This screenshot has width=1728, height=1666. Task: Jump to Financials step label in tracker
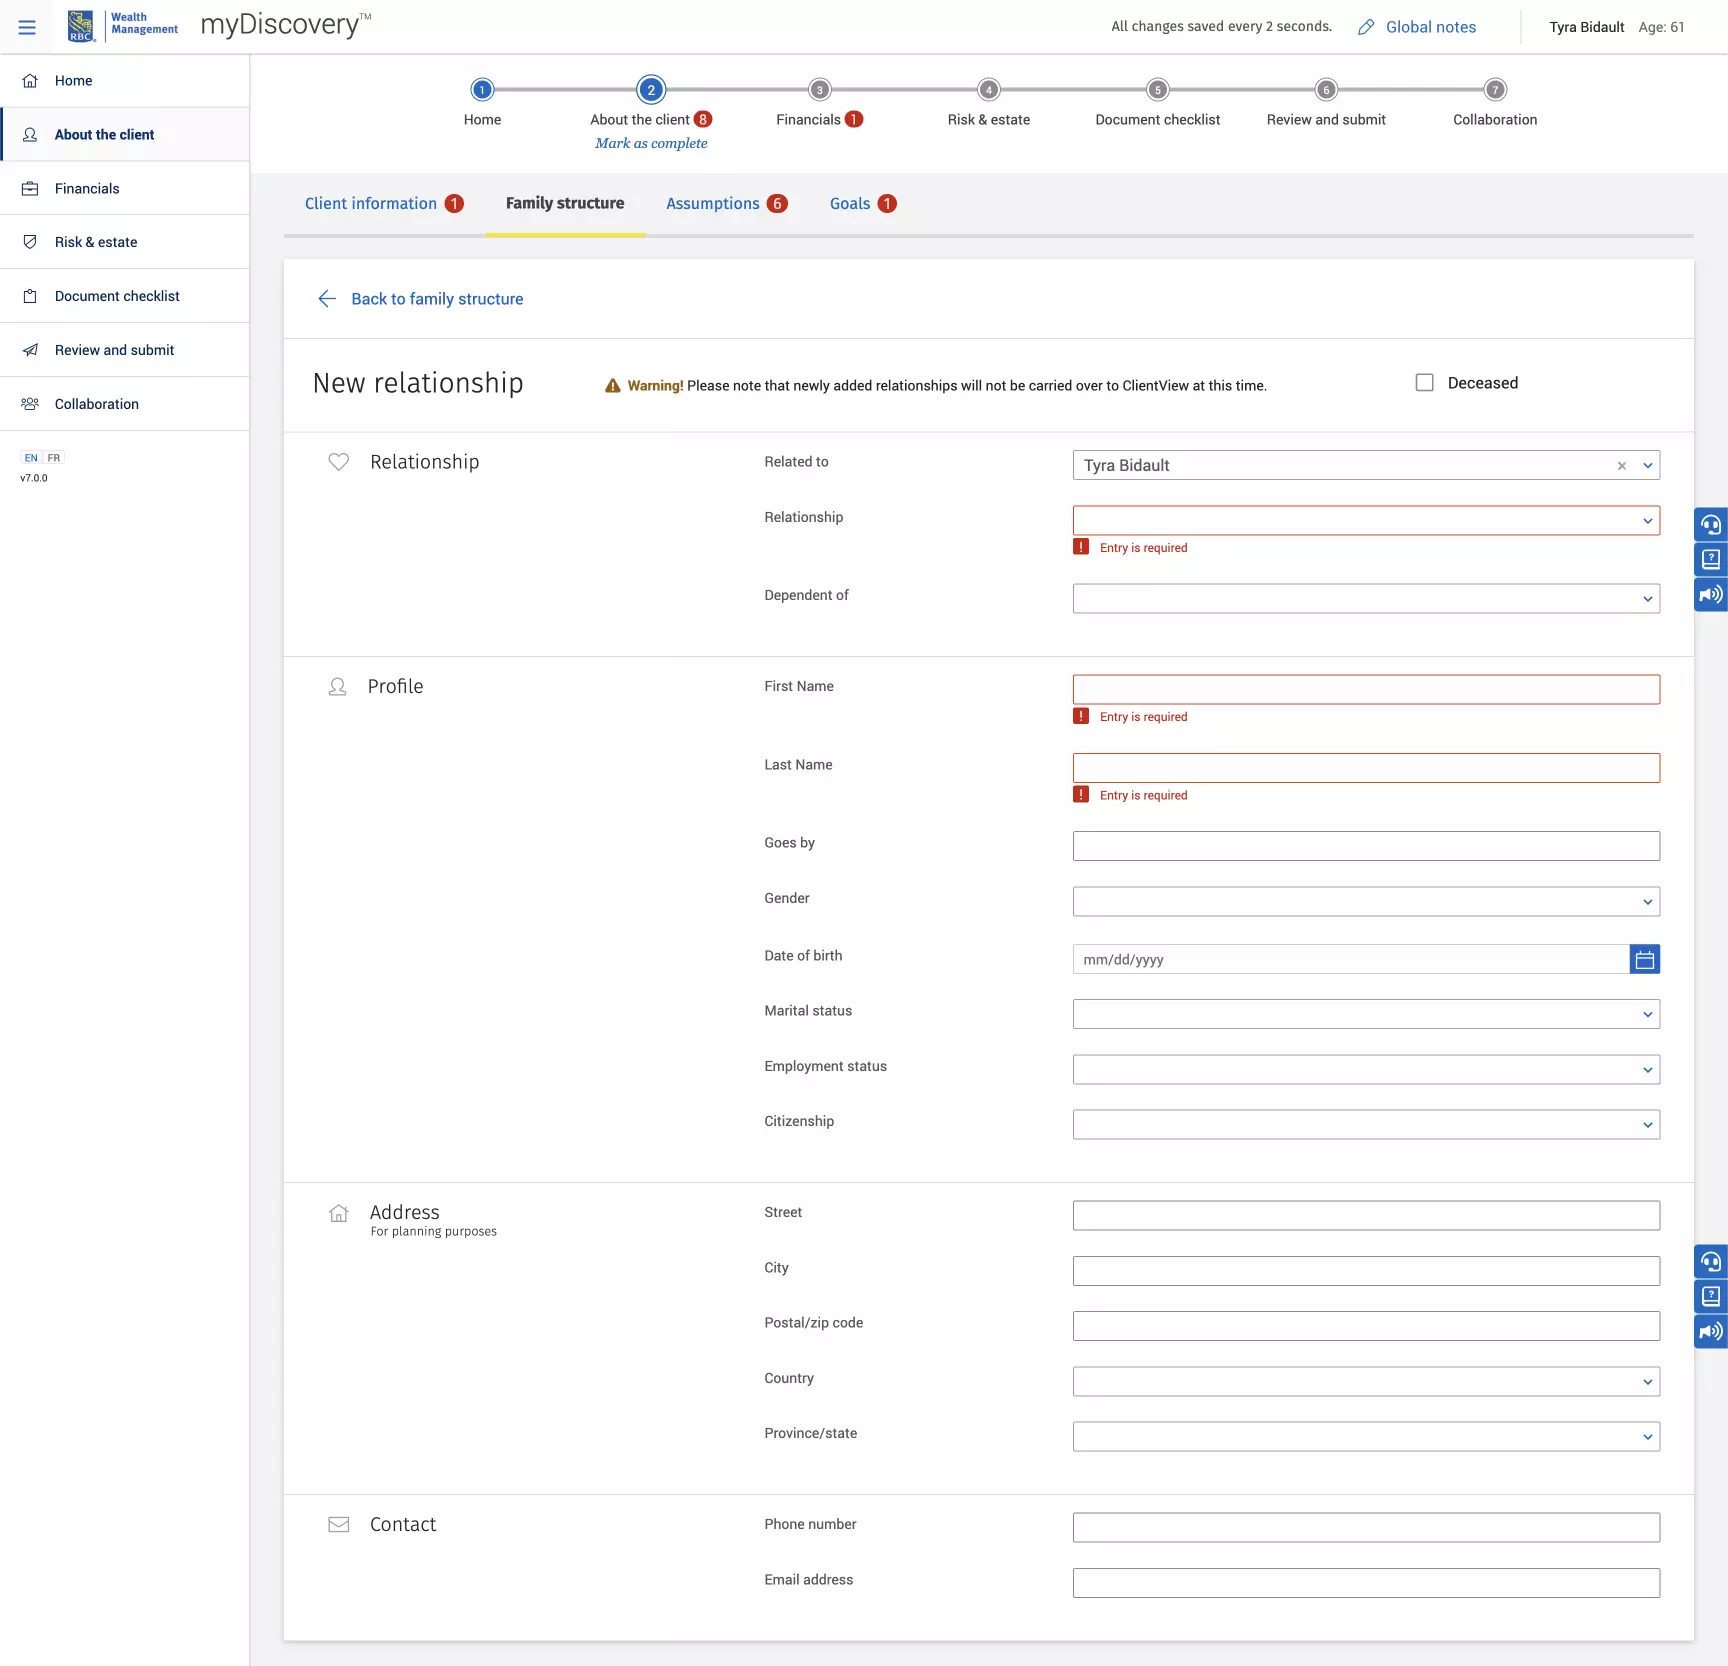point(808,120)
